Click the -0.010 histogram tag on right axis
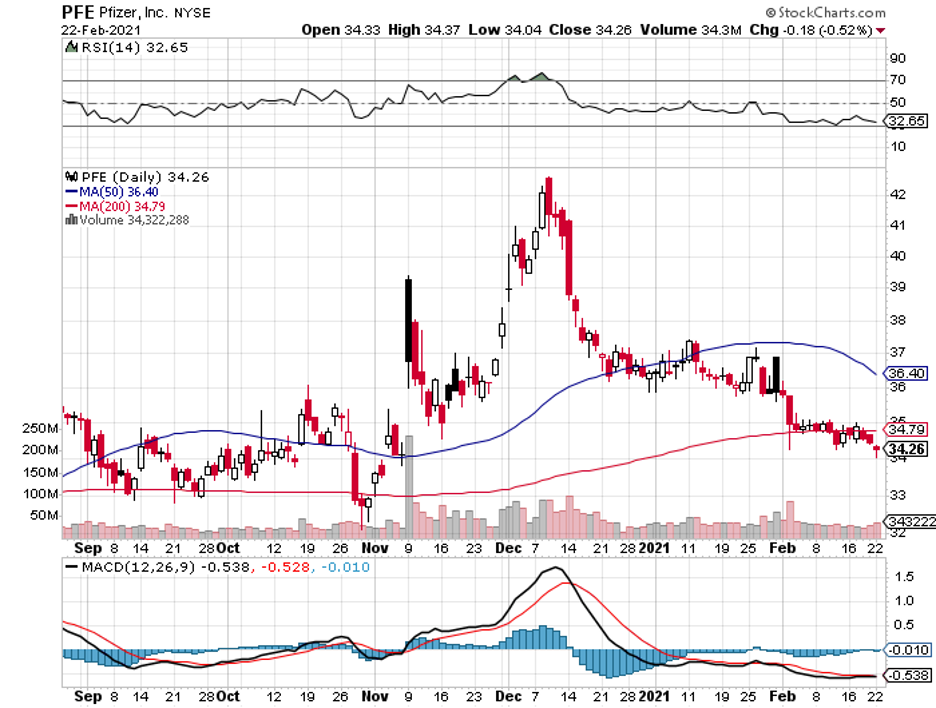The image size is (936, 708). tap(906, 649)
